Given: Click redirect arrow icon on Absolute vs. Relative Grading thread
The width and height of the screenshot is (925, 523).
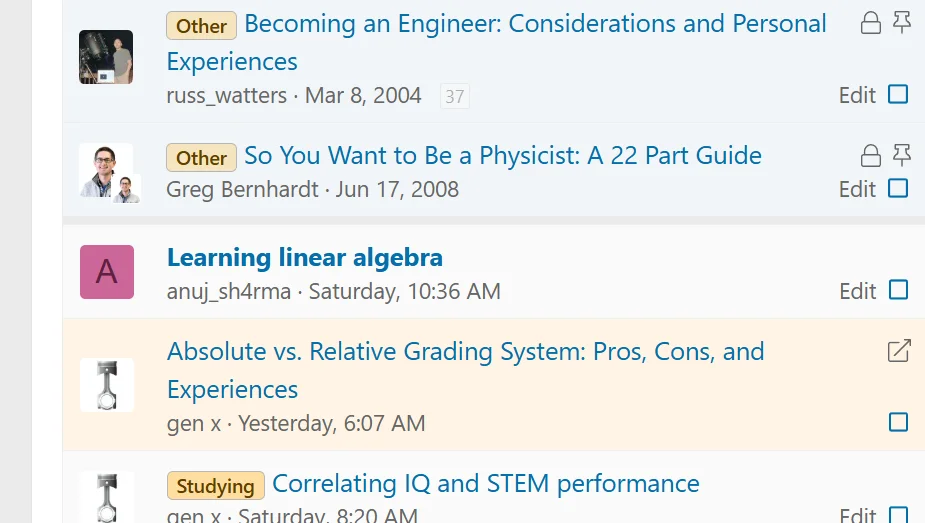Looking at the screenshot, I should pyautogui.click(x=899, y=351).
